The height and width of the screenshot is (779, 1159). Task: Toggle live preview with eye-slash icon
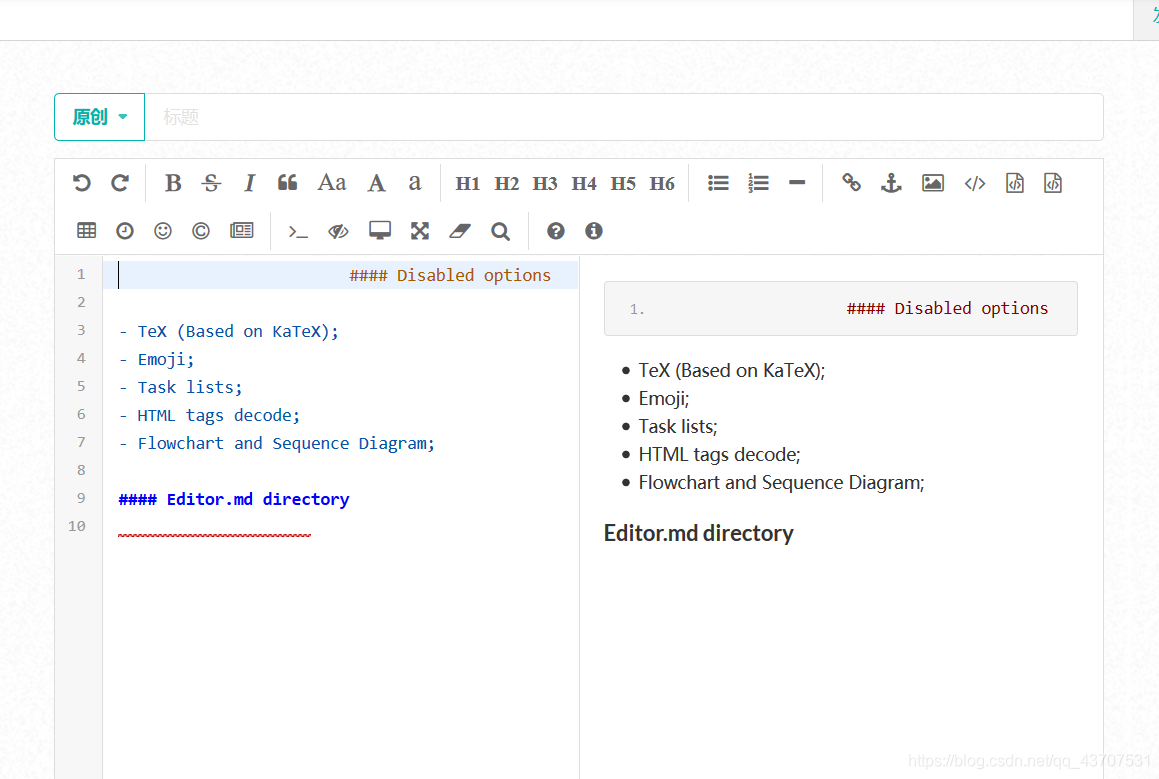339,231
